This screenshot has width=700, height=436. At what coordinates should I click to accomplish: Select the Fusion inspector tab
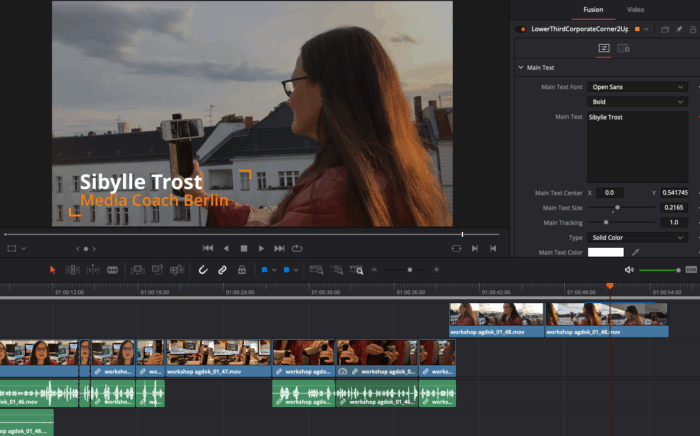coord(593,9)
